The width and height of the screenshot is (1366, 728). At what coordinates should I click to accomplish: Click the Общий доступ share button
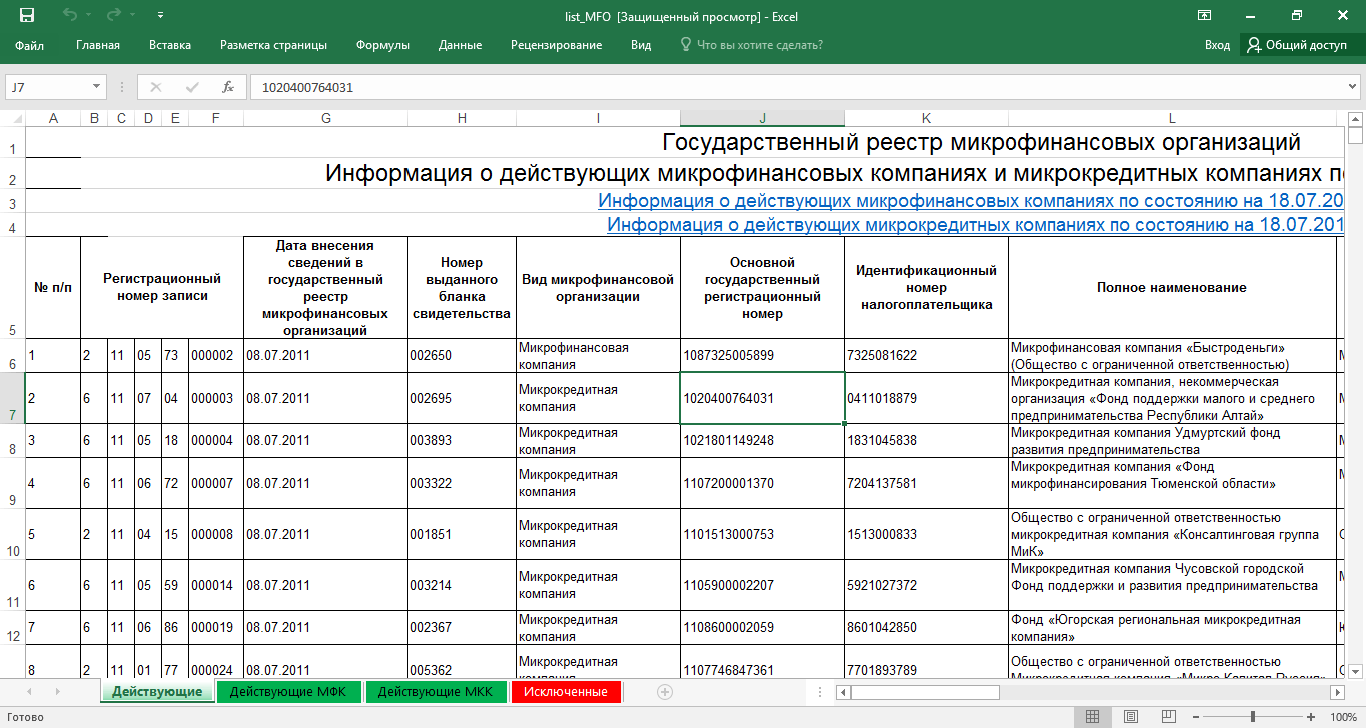[1297, 45]
